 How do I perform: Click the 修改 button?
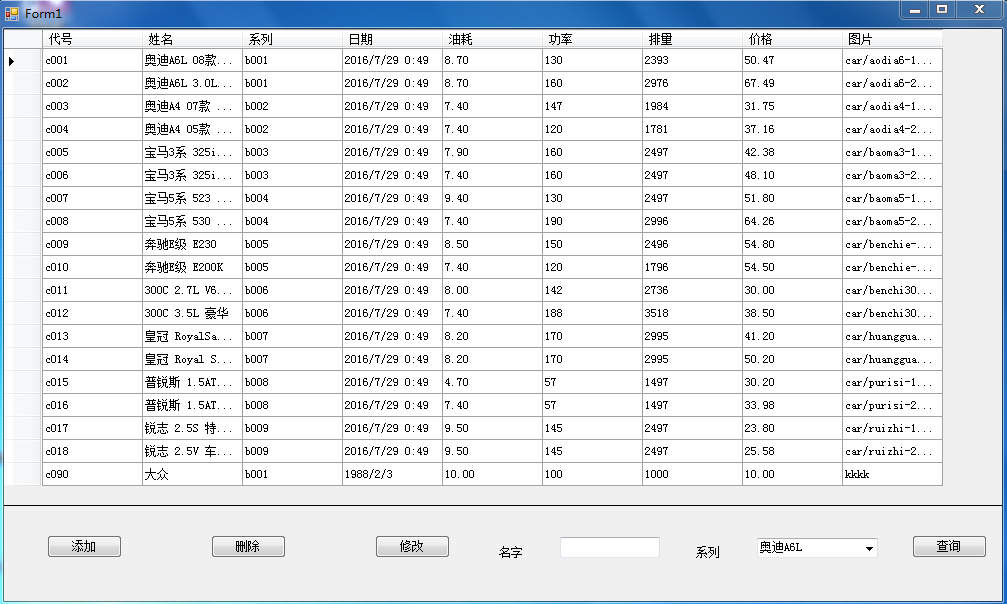click(412, 546)
